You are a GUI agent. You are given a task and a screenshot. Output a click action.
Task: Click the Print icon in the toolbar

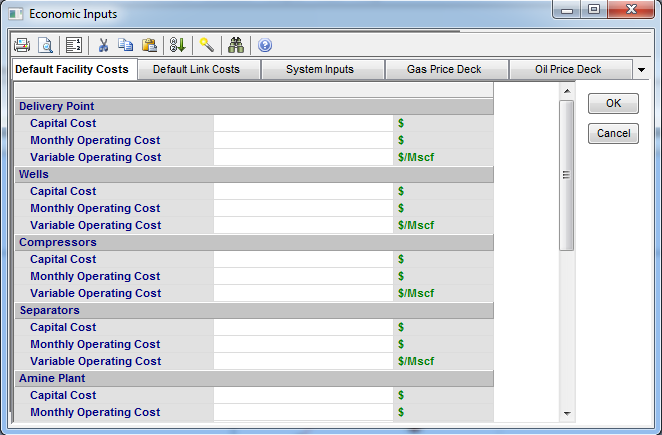pos(22,45)
